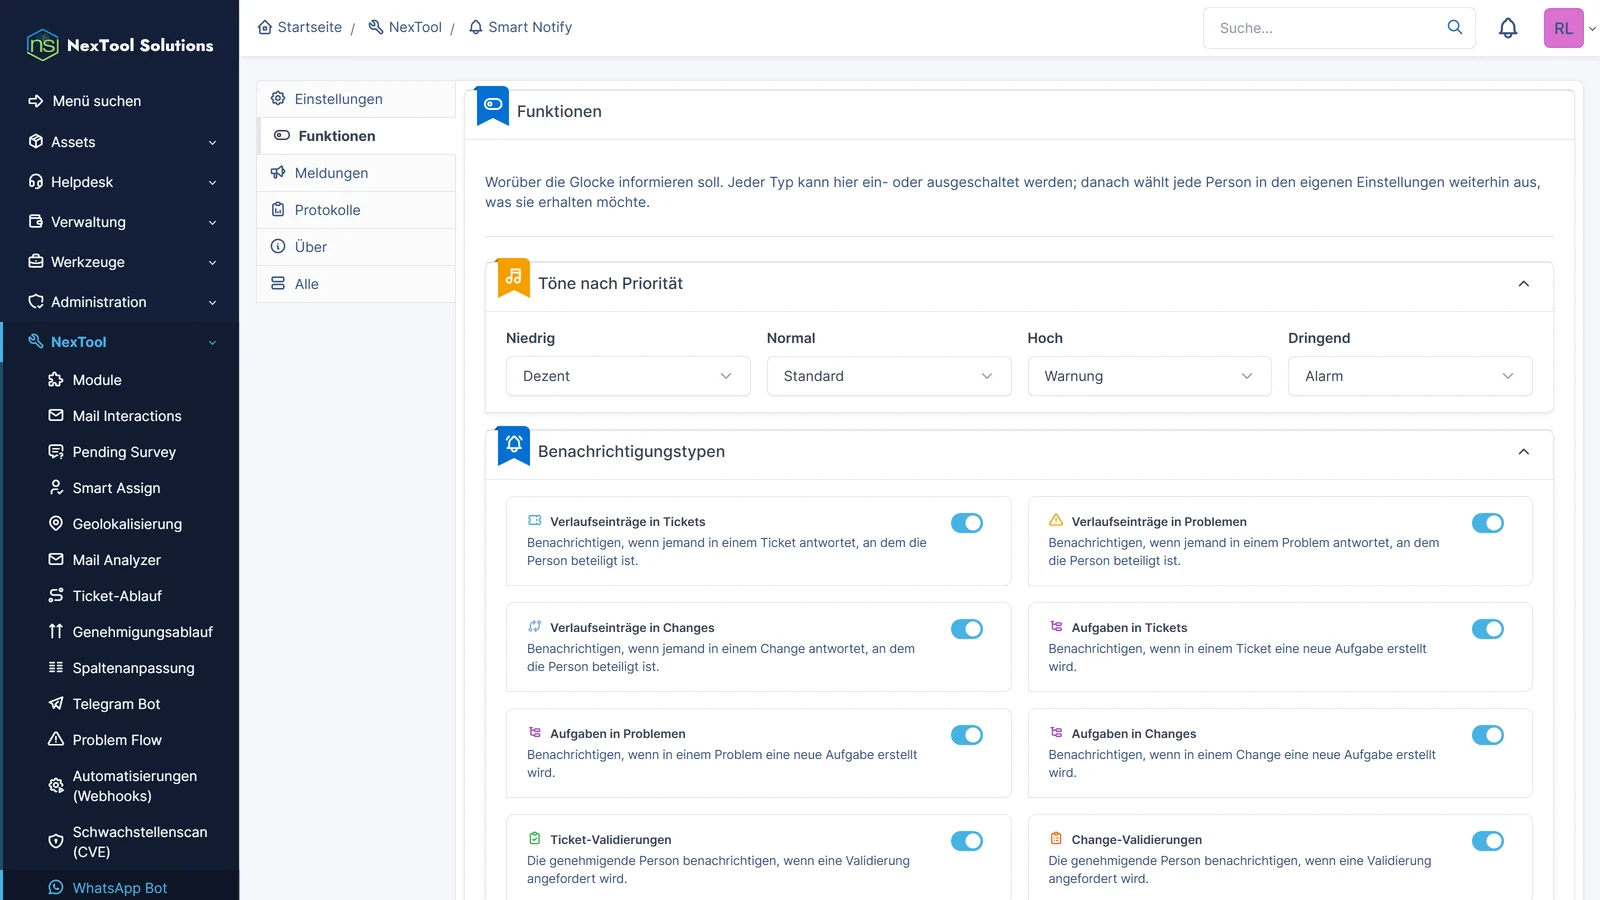Screen dimensions: 1600x900
Task: Click the Ticket-Ablauf flow icon
Action: (56, 595)
